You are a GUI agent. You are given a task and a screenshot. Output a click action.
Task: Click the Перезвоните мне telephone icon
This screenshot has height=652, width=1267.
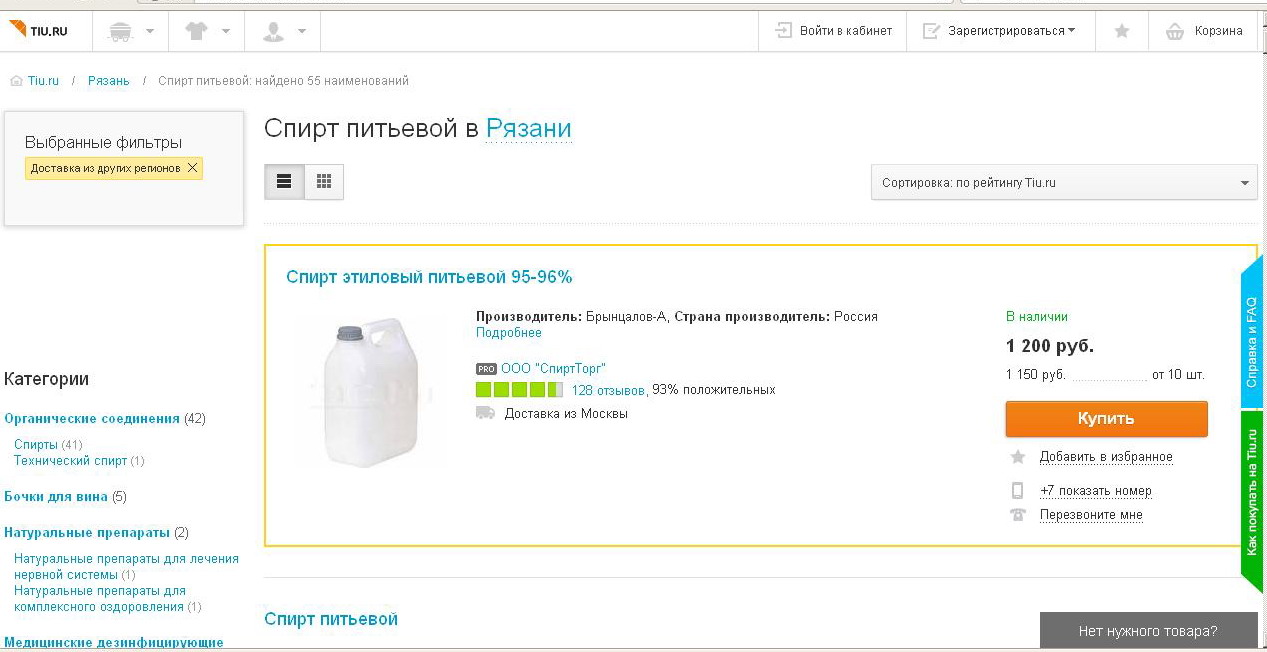click(1018, 515)
